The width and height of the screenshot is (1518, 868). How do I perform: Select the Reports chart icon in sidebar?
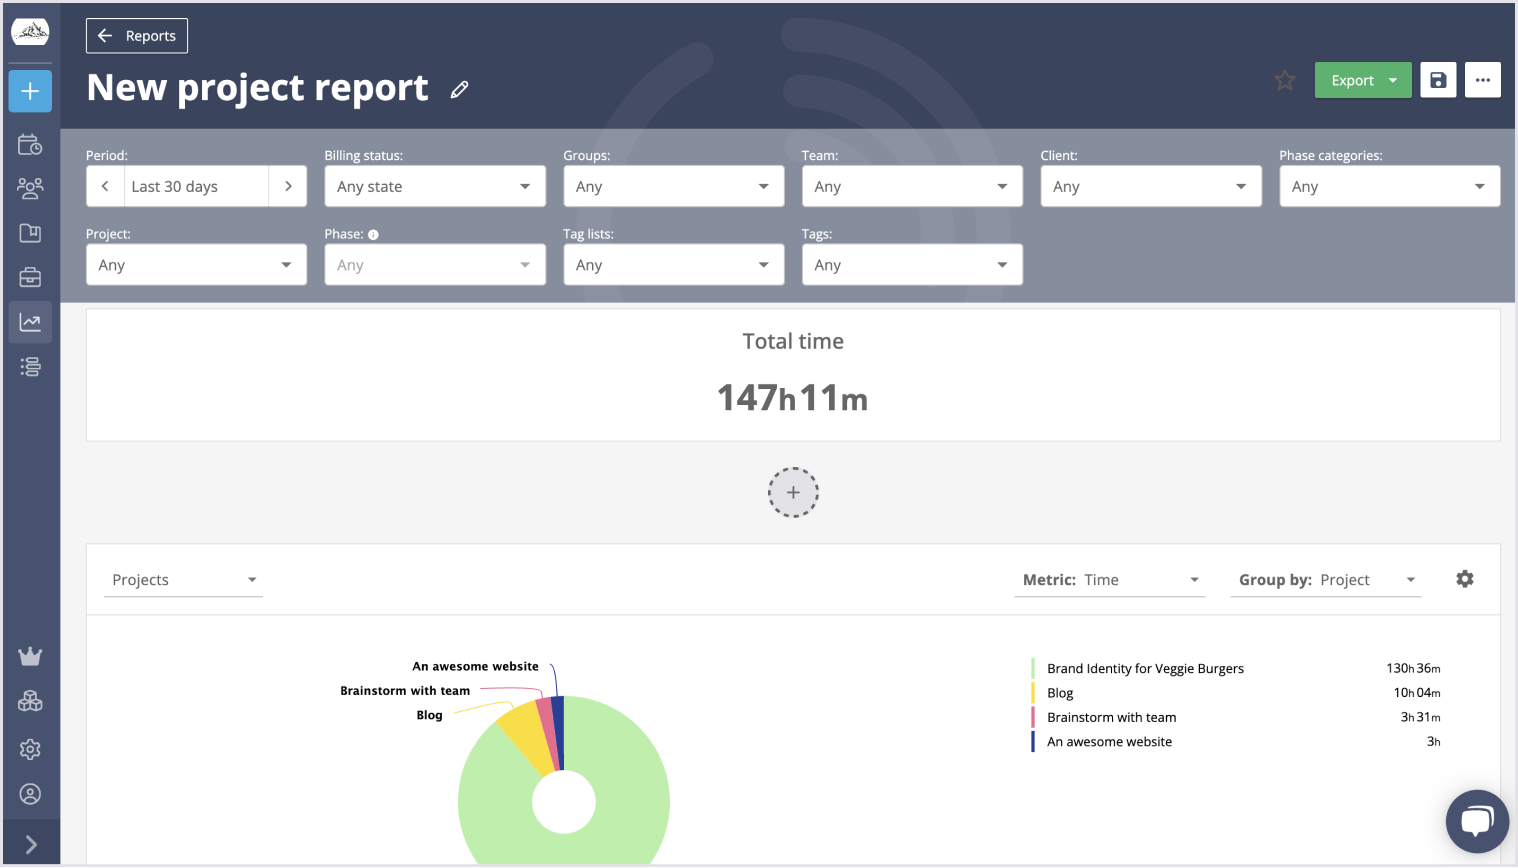click(30, 321)
